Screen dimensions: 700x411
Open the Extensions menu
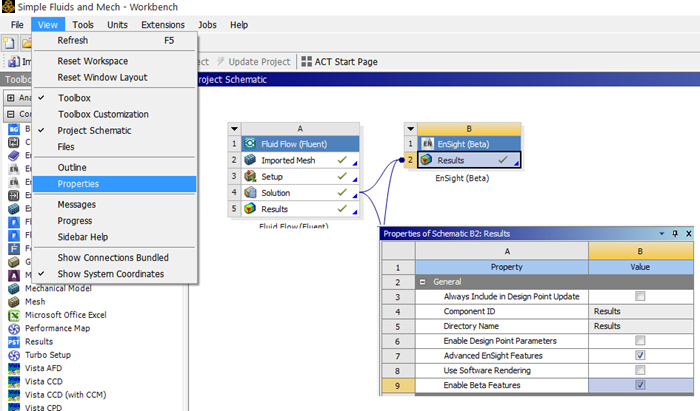click(x=163, y=25)
